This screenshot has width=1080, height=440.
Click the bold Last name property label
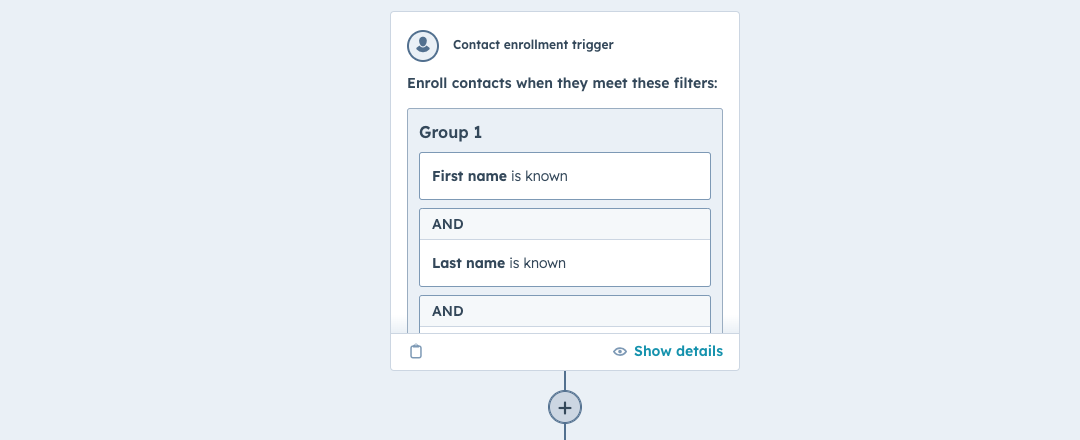tap(468, 263)
